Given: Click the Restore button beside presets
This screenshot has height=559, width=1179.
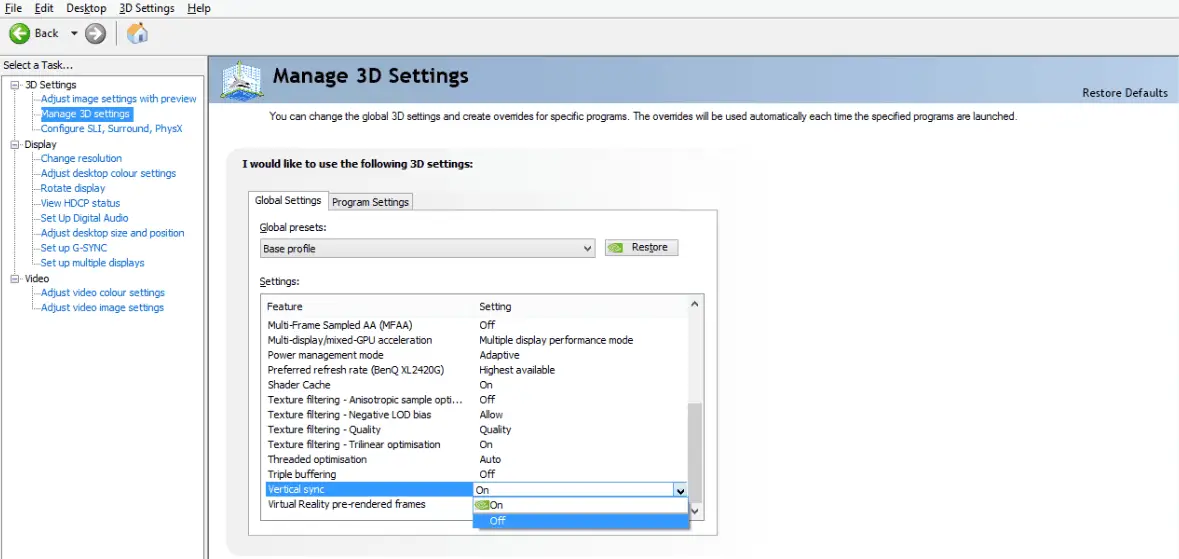Looking at the screenshot, I should [x=641, y=248].
